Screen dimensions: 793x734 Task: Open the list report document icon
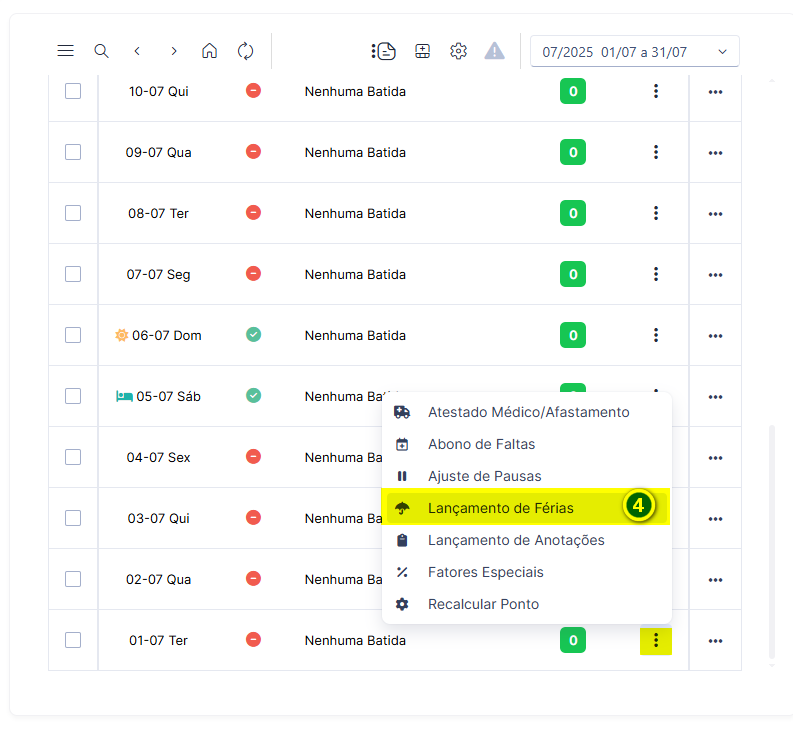coord(383,51)
